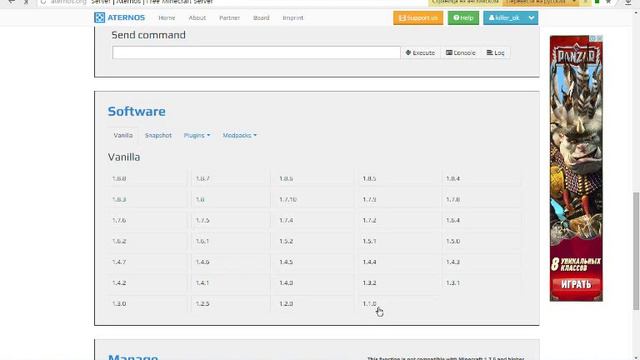Select Vanilla version 1.7.8
Viewport: 640px width, 360px height.
(481, 199)
